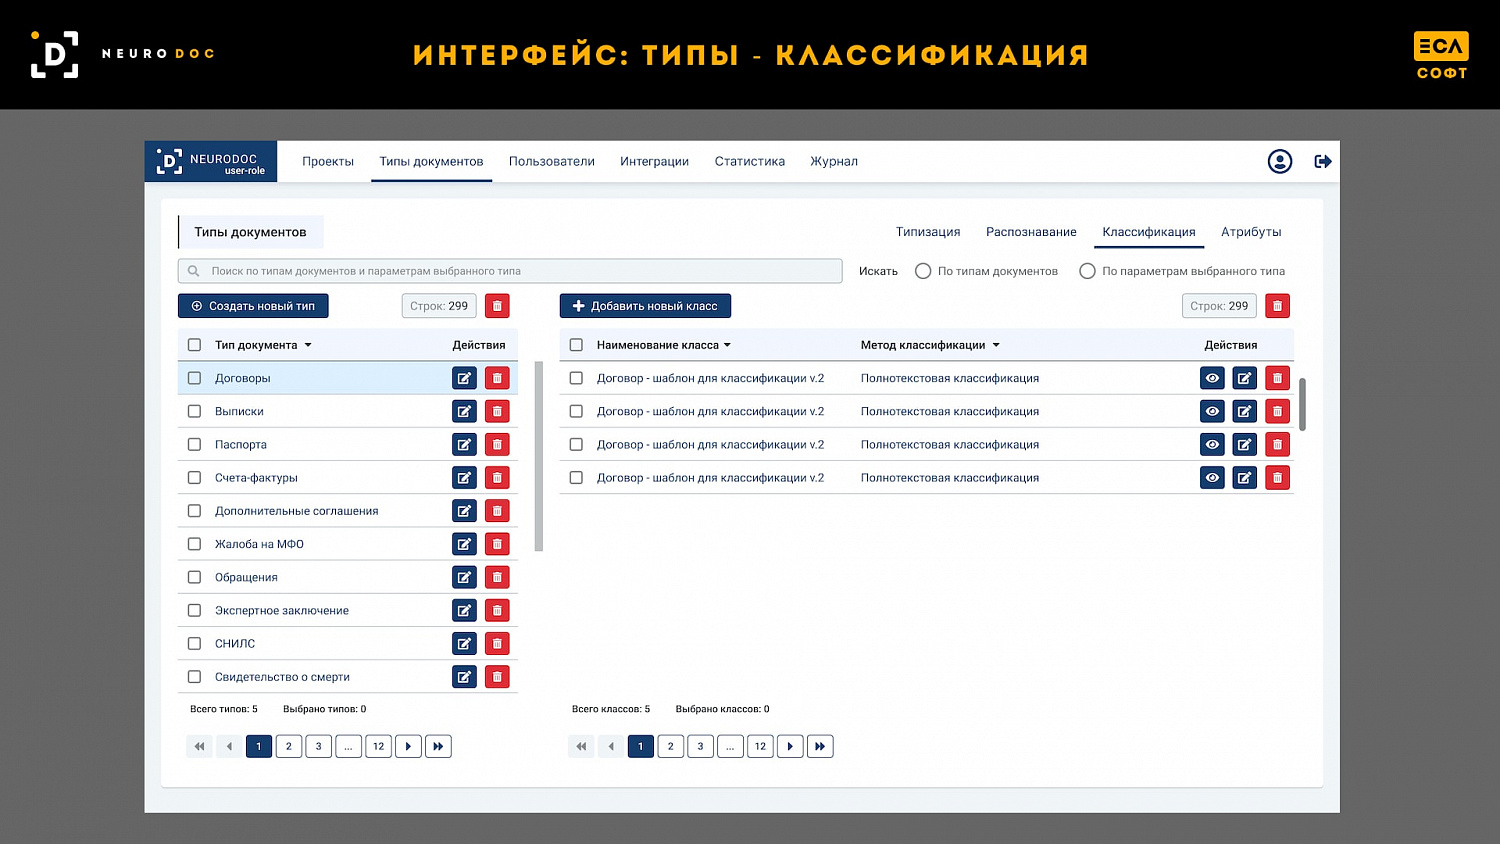Edit the Обращения document type
The height and width of the screenshot is (844, 1500).
click(464, 577)
